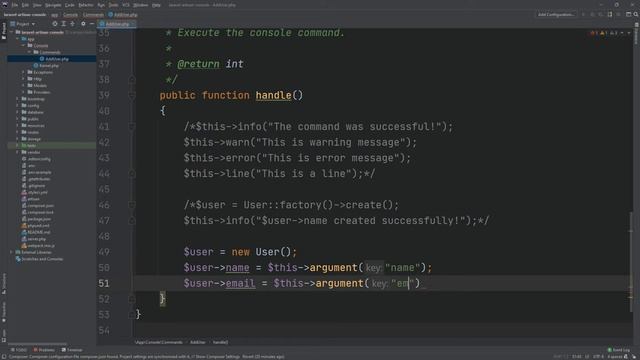Expand the database folder
Screen dimensions: 640x360
pyautogui.click(x=18, y=112)
